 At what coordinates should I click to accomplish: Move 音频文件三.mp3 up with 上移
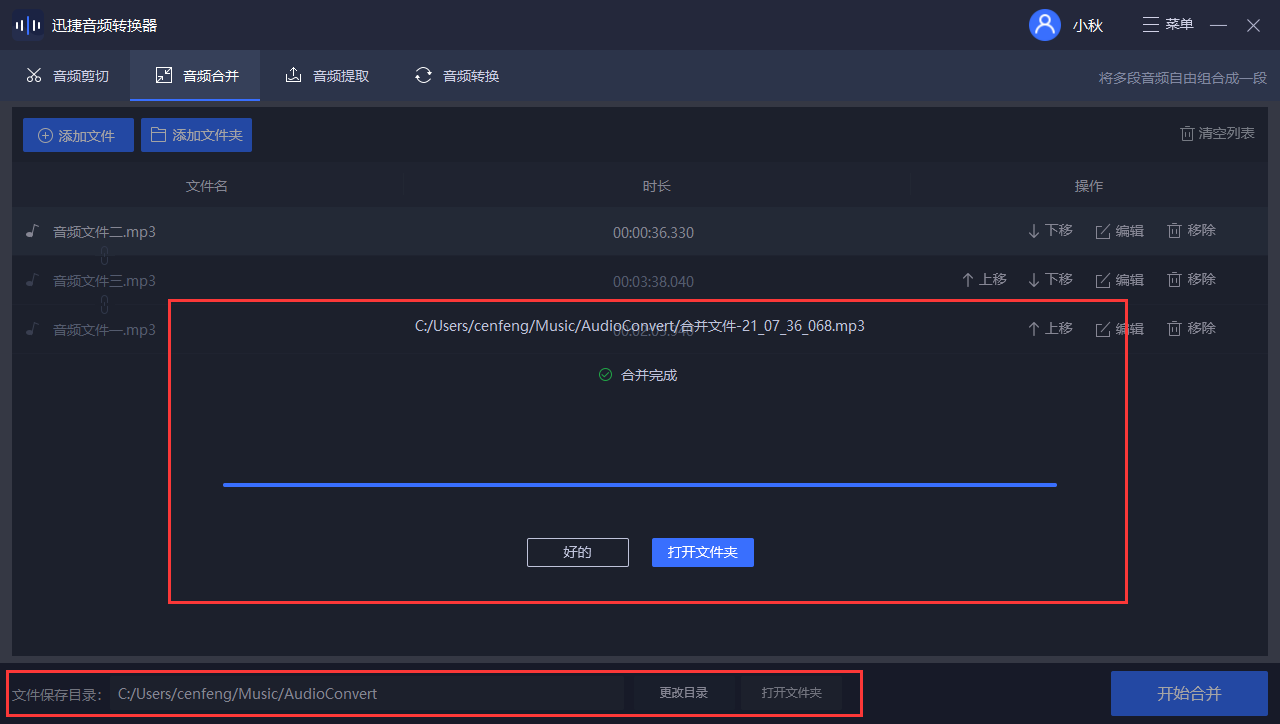pos(984,280)
